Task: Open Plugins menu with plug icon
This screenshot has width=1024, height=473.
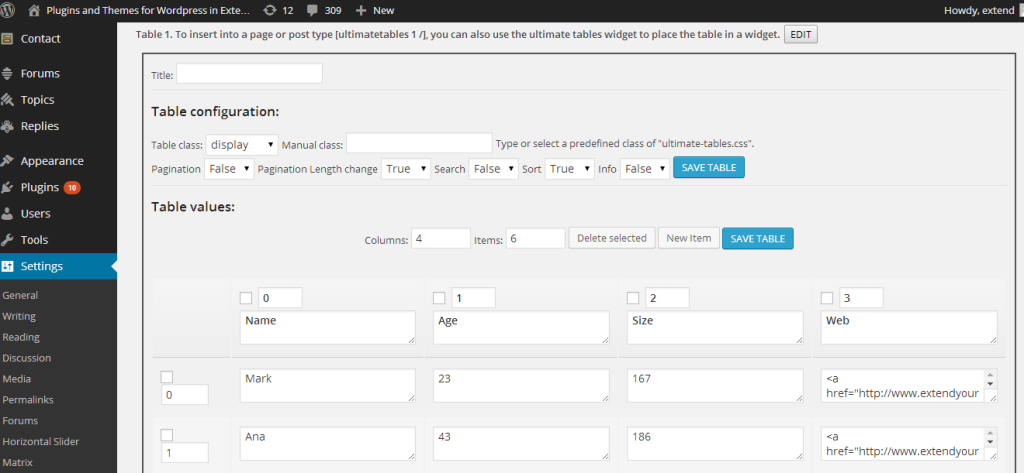Action: 8,188
